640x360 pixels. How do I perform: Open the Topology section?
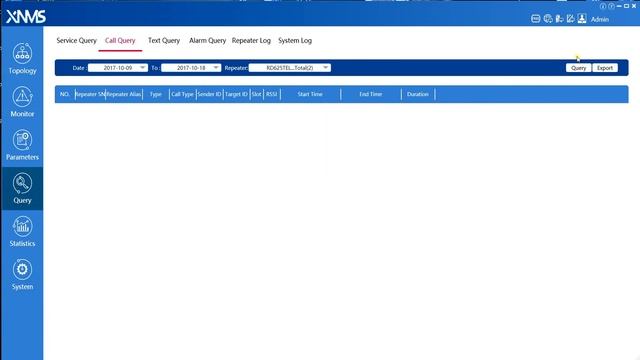tap(22, 59)
